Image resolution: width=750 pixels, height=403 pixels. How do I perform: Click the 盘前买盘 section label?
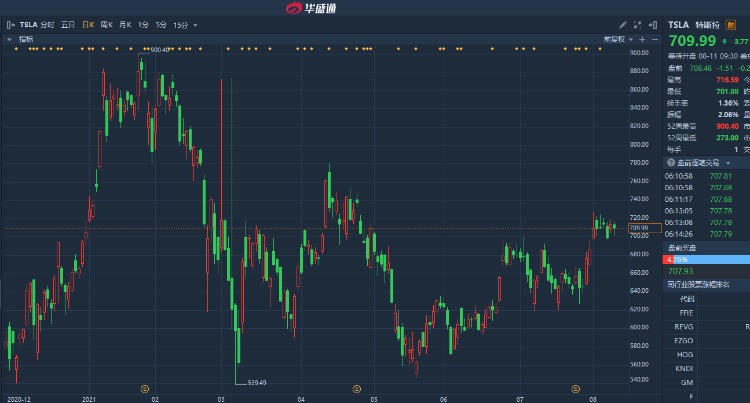click(x=682, y=248)
